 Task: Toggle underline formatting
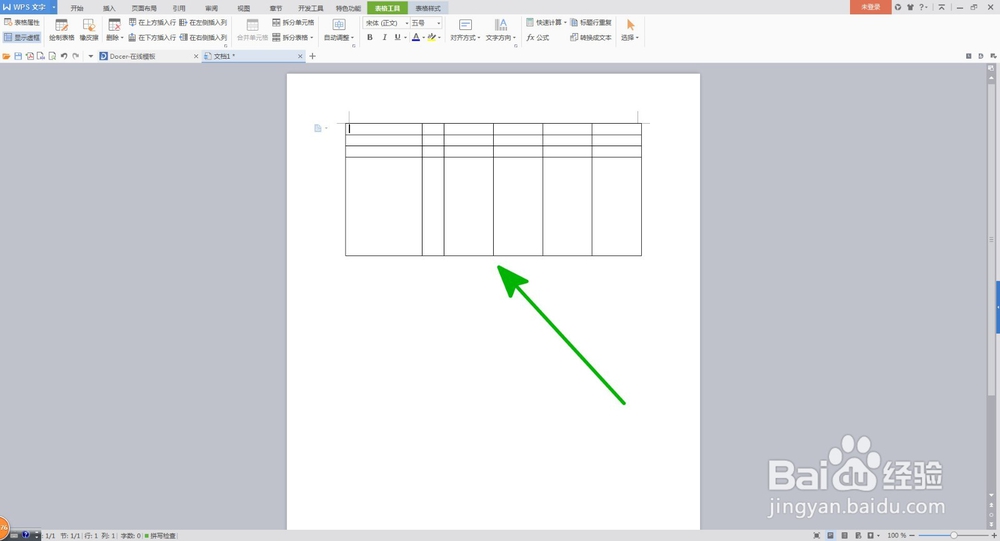click(x=397, y=38)
